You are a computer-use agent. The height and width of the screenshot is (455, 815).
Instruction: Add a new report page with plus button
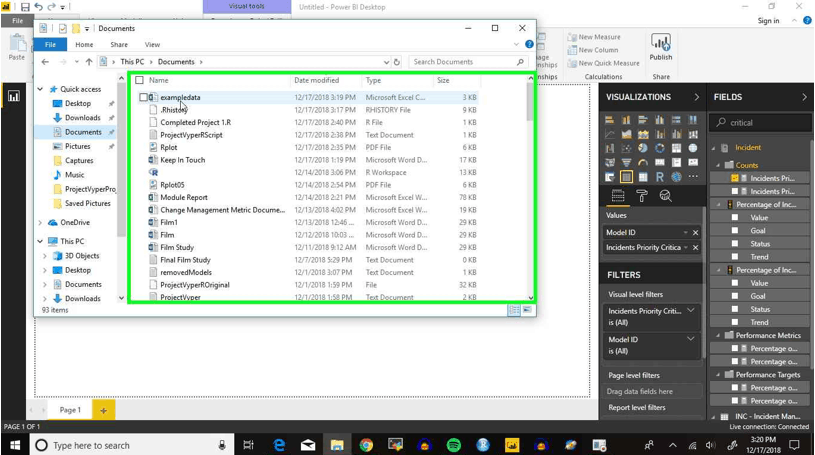(103, 410)
